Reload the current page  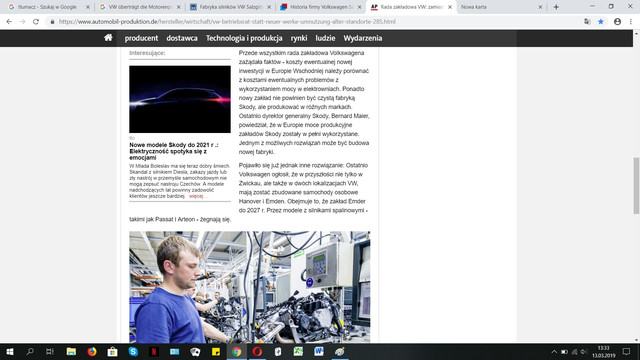(36, 22)
